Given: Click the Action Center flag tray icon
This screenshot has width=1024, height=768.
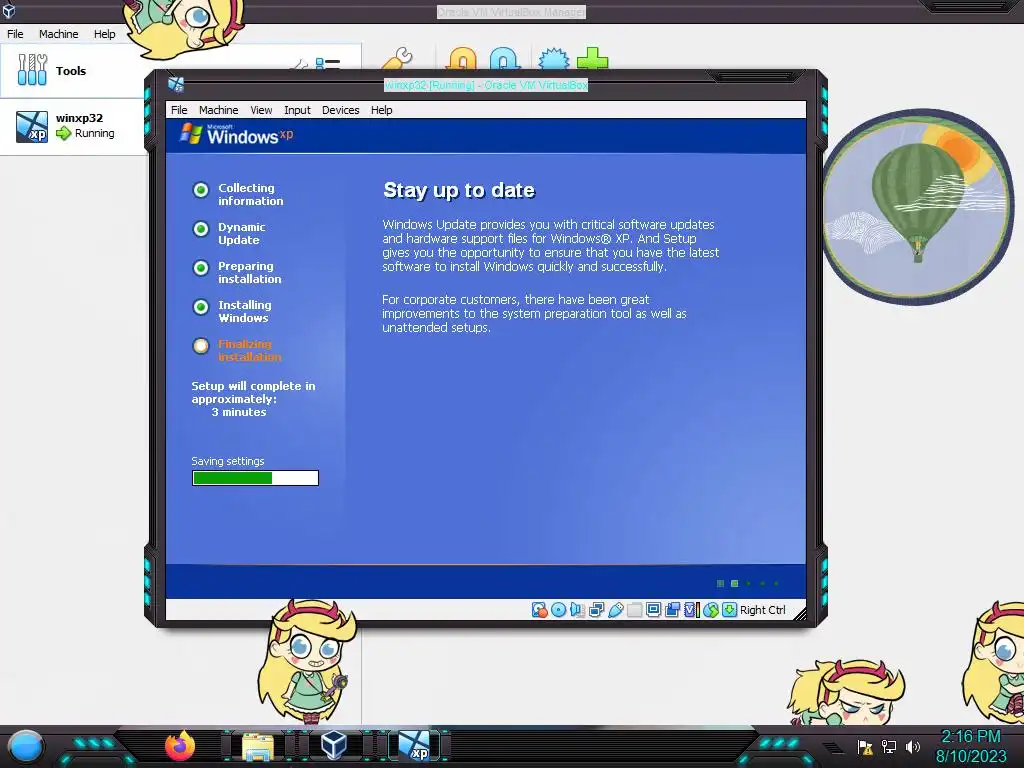Looking at the screenshot, I should tap(865, 746).
